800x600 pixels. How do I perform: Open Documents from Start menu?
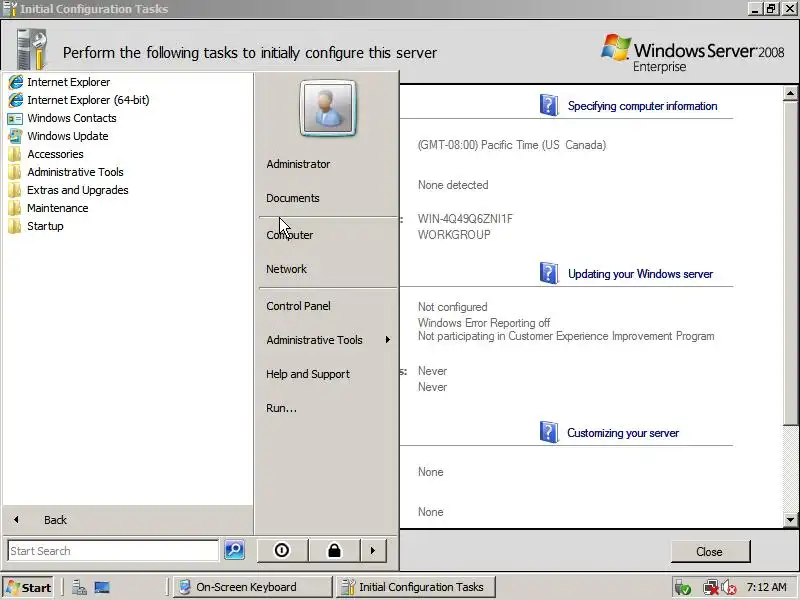tap(293, 198)
